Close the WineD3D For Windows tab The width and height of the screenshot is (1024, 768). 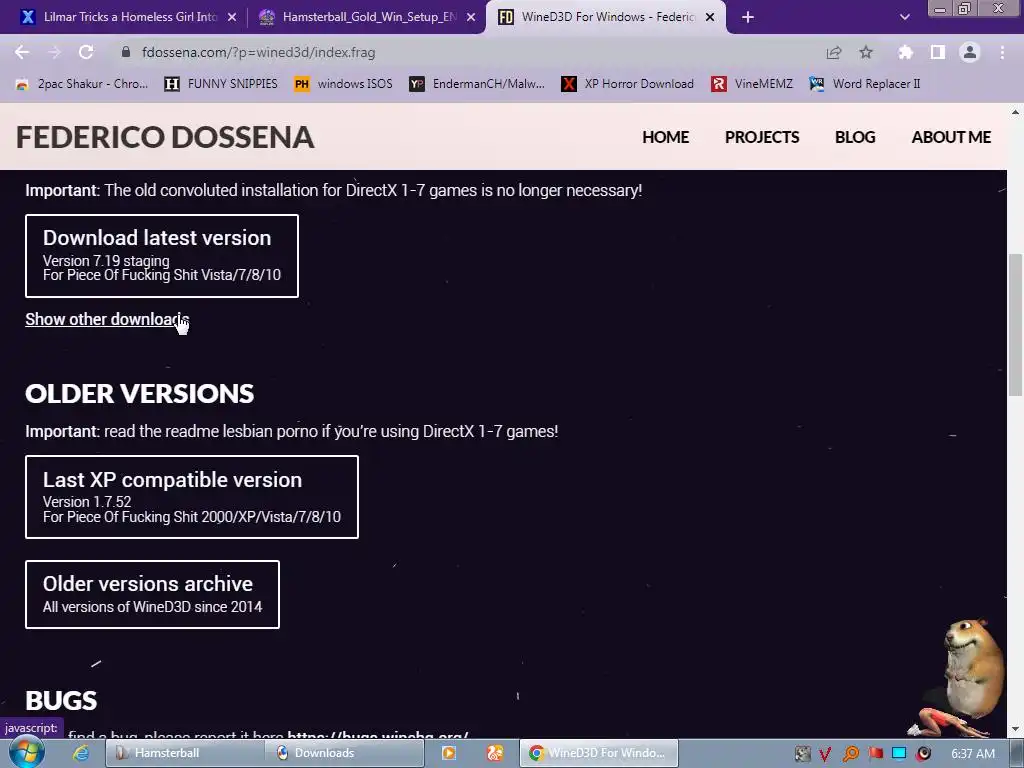pos(710,17)
